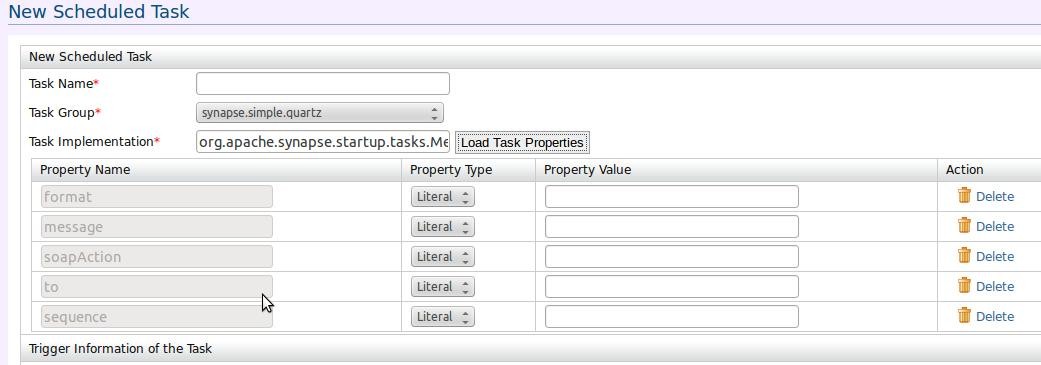Image resolution: width=1041 pixels, height=365 pixels.
Task: Click trash icon for message property
Action: pos(964,225)
